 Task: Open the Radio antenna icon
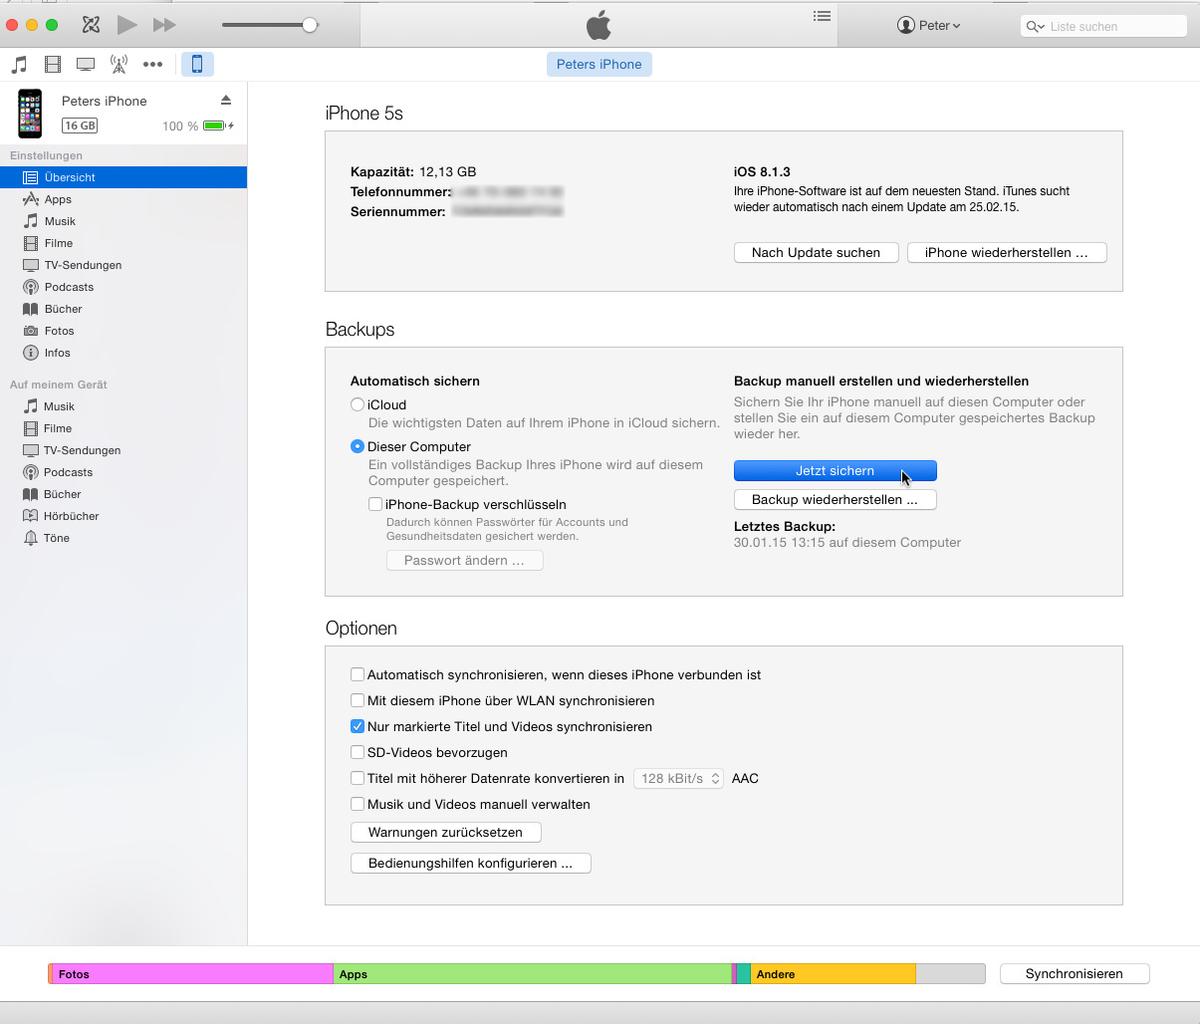tap(118, 64)
